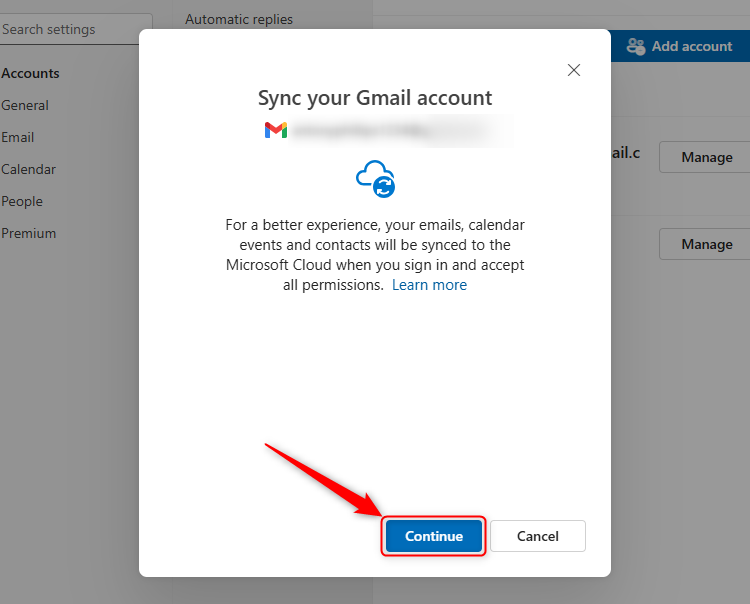
Task: Open General settings category
Action: pyautogui.click(x=25, y=105)
